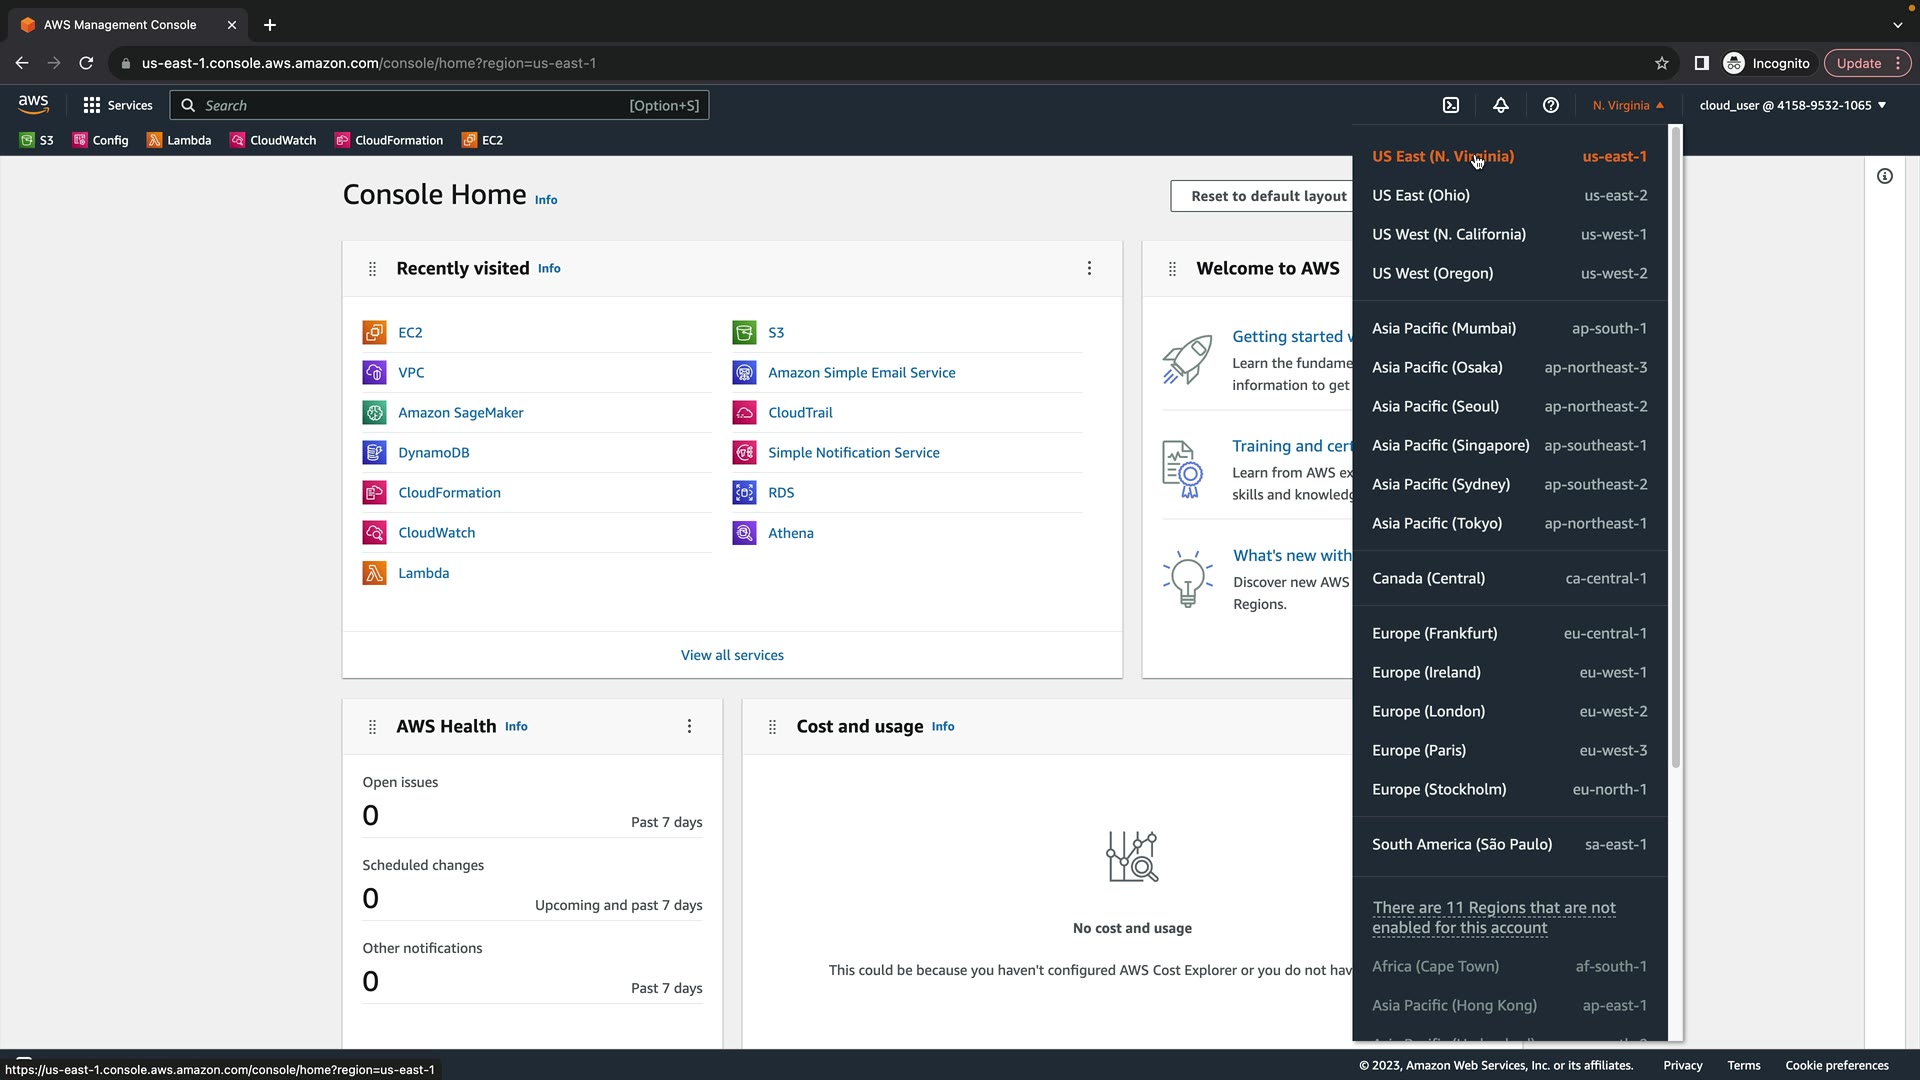Screen dimensions: 1920x1080
Task: Open the CloudShell terminal icon
Action: click(1451, 105)
